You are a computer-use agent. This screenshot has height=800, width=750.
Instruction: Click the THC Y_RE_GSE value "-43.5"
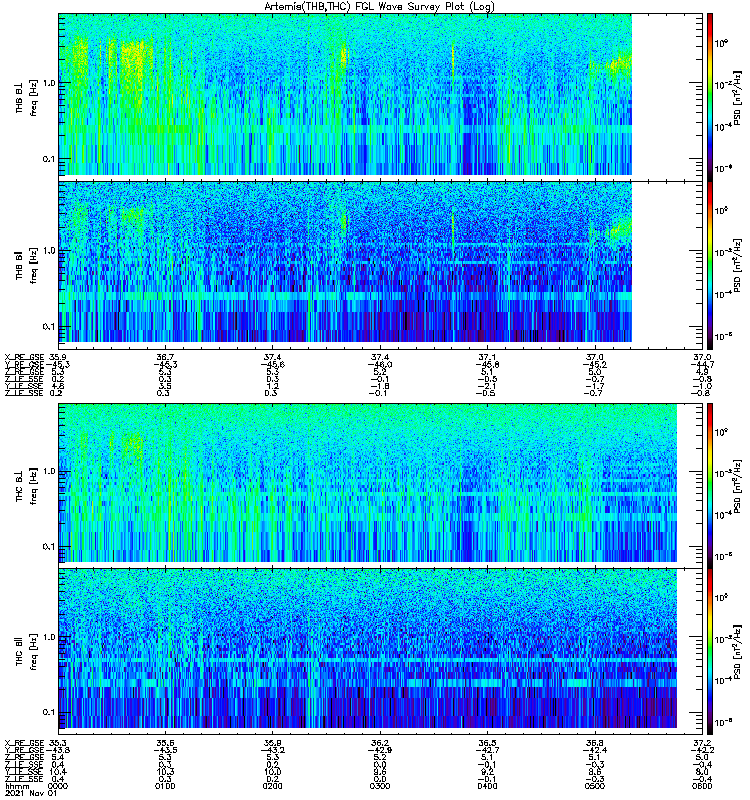pos(165,750)
